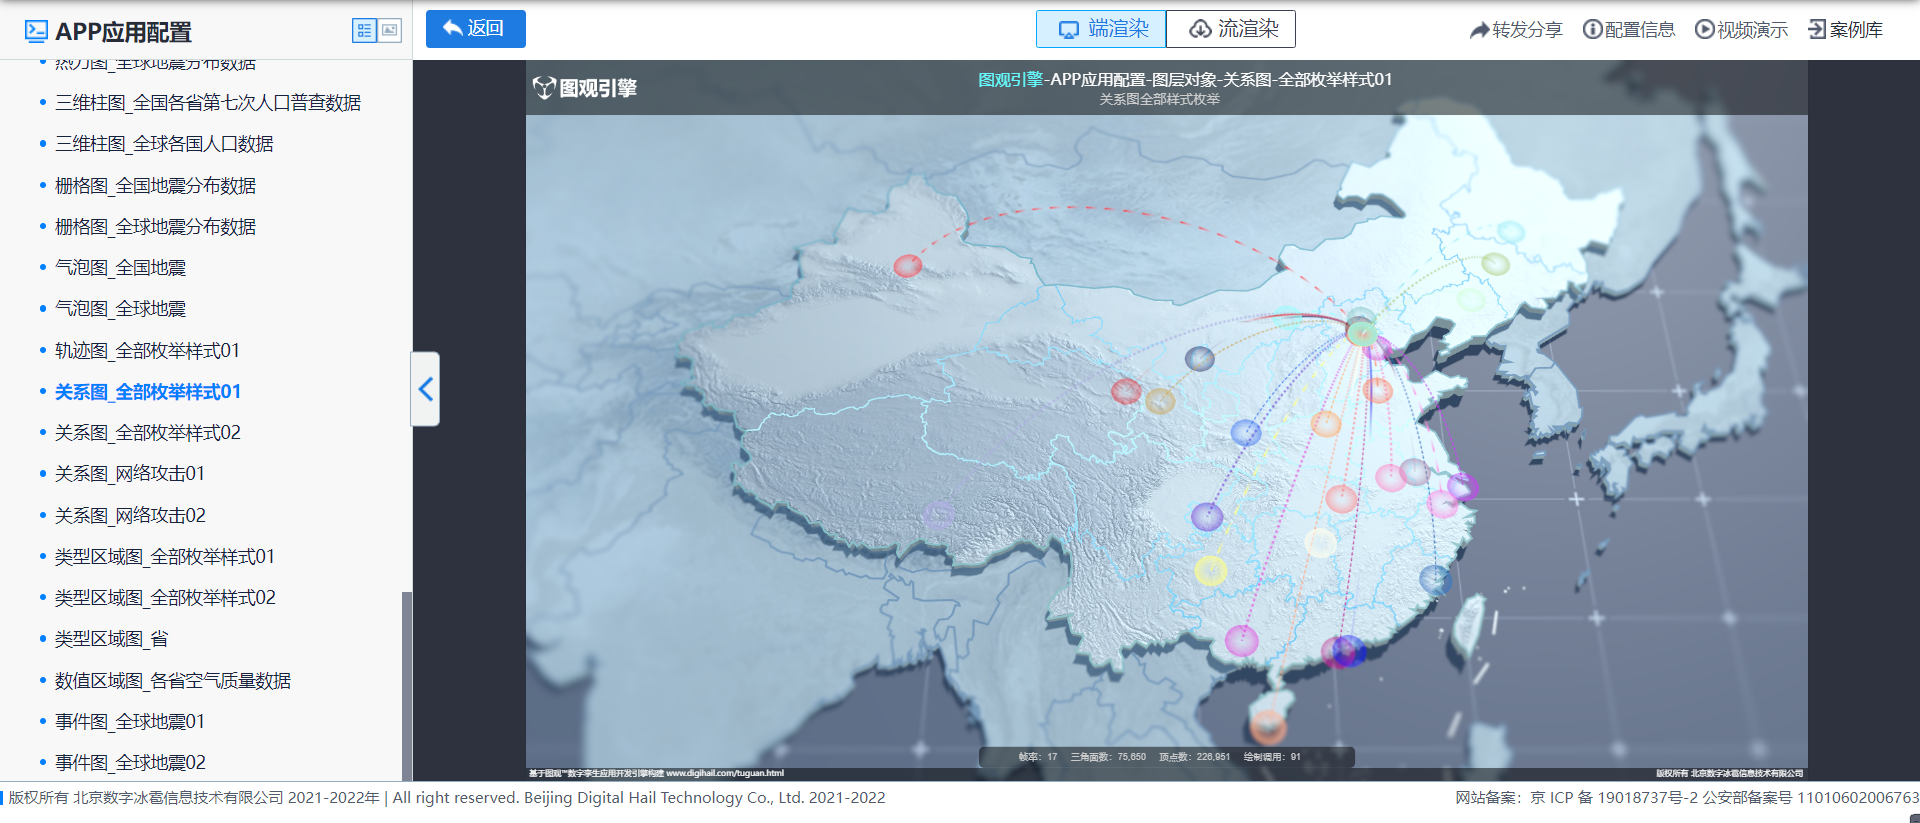The width and height of the screenshot is (1920, 823).
Task: Open 配置信息 via its info icon
Action: click(1592, 30)
